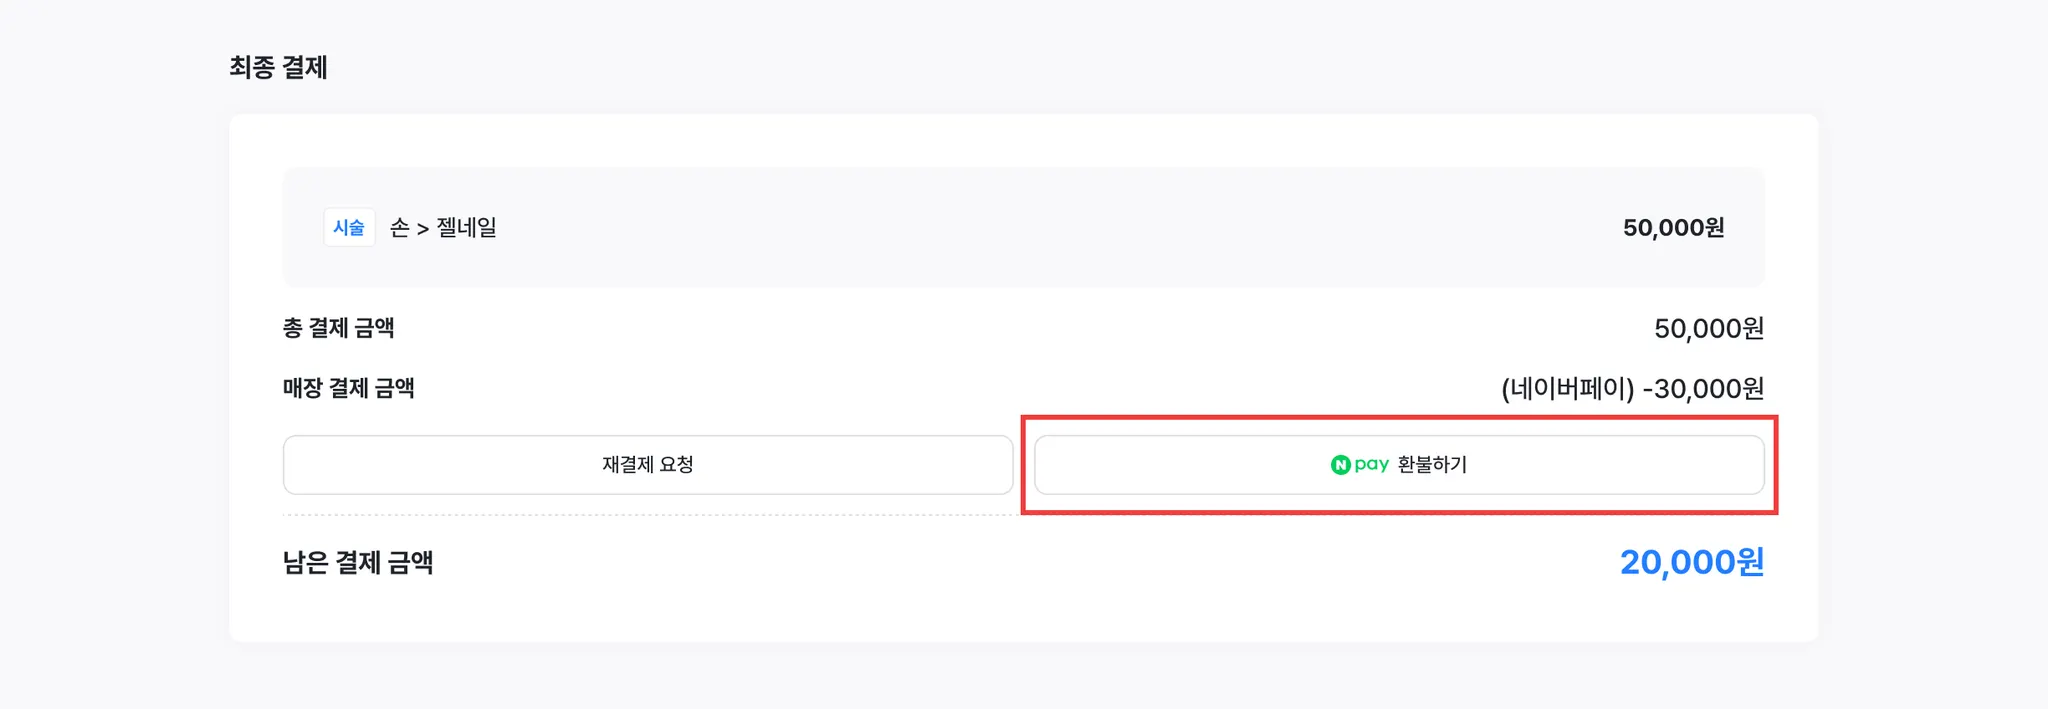Click the 'pay' wordmark in the refund button

click(x=1372, y=465)
